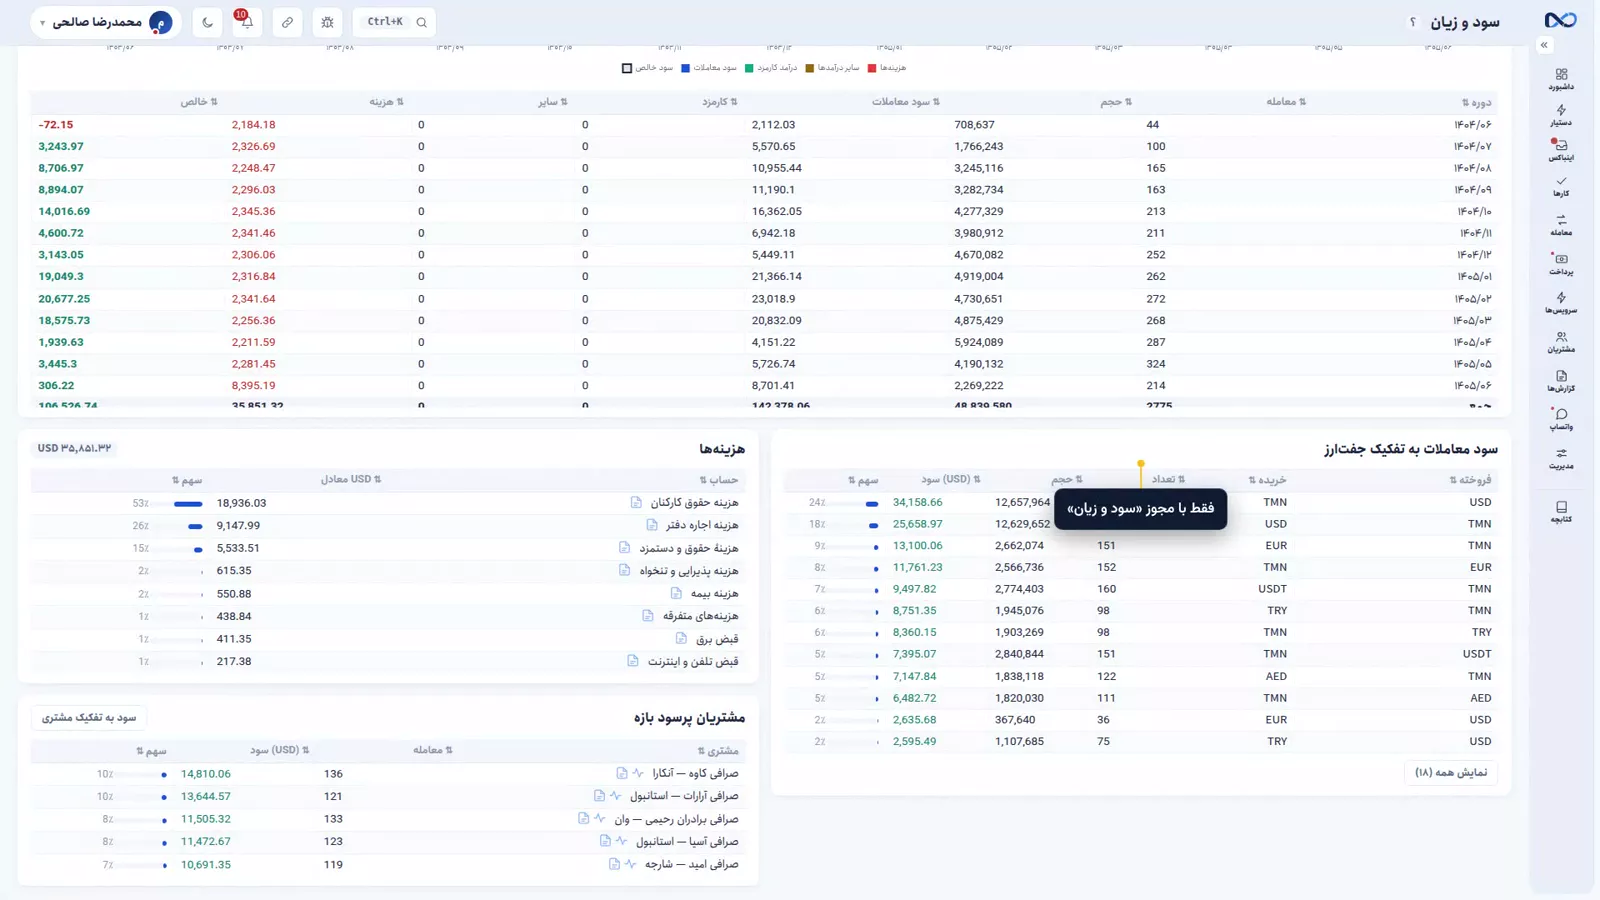This screenshot has height=900, width=1600.
Task: Click the USD ۳۵,۸۵۱.۳۲ expenses total badge
Action: click(75, 449)
